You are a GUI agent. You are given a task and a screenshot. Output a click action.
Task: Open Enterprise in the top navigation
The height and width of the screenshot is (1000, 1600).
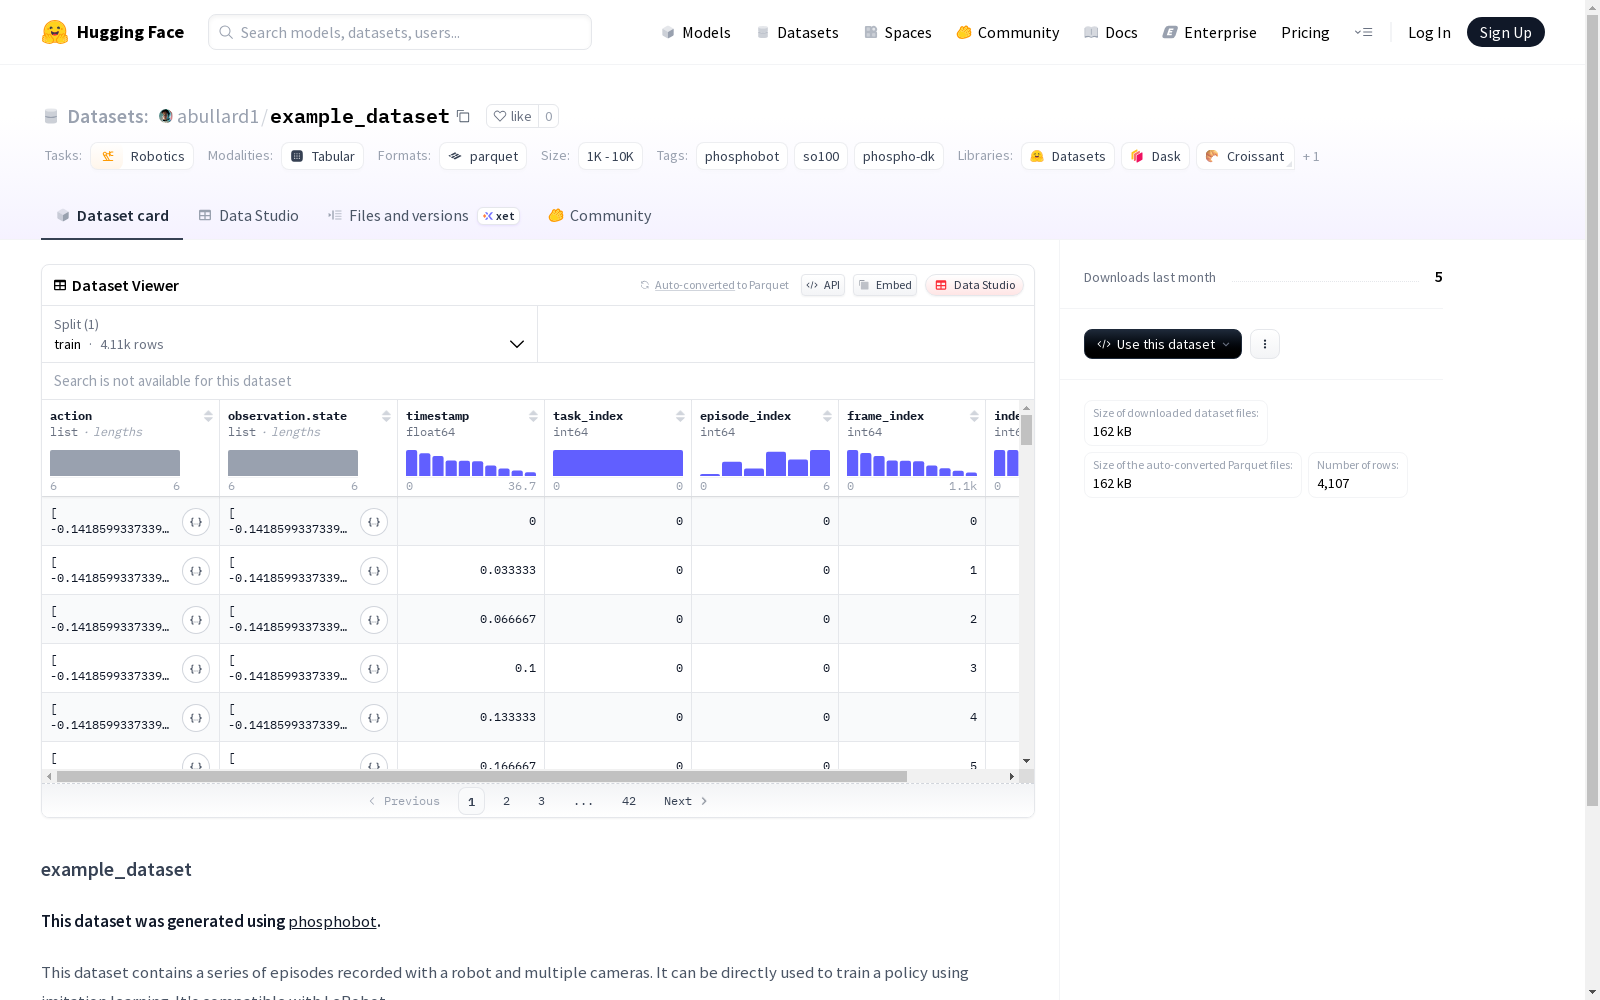coord(1210,33)
